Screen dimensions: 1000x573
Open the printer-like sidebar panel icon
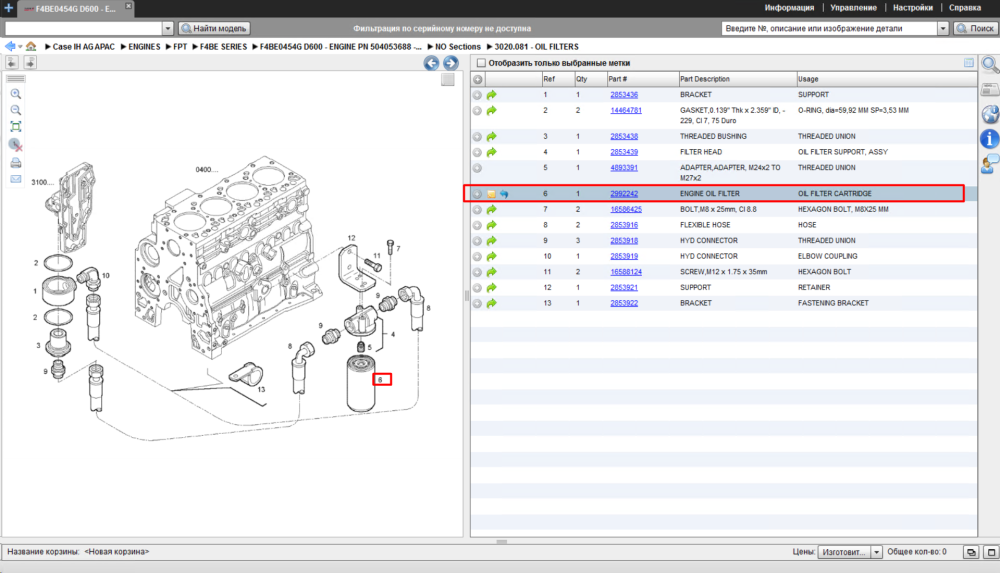990,90
